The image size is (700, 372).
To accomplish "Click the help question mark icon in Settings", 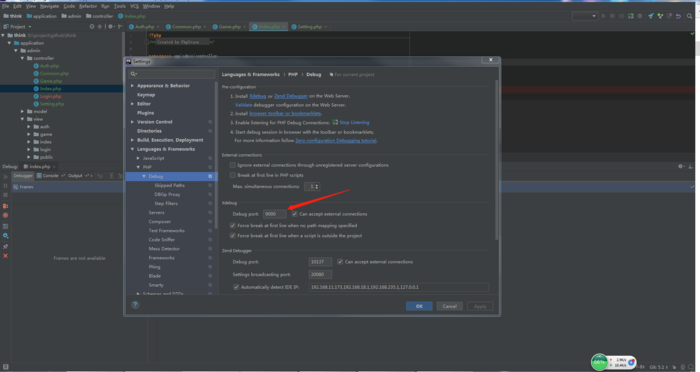I will 135,305.
